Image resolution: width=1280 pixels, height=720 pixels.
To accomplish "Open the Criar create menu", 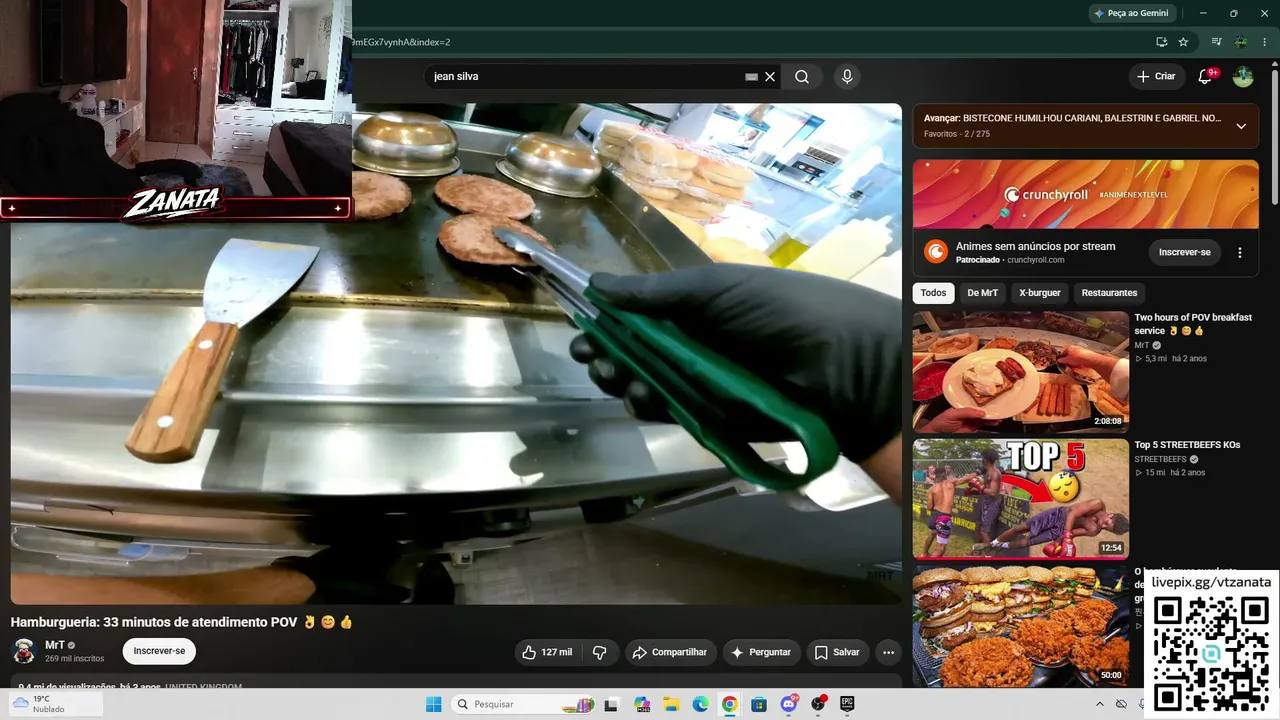I will (1157, 77).
